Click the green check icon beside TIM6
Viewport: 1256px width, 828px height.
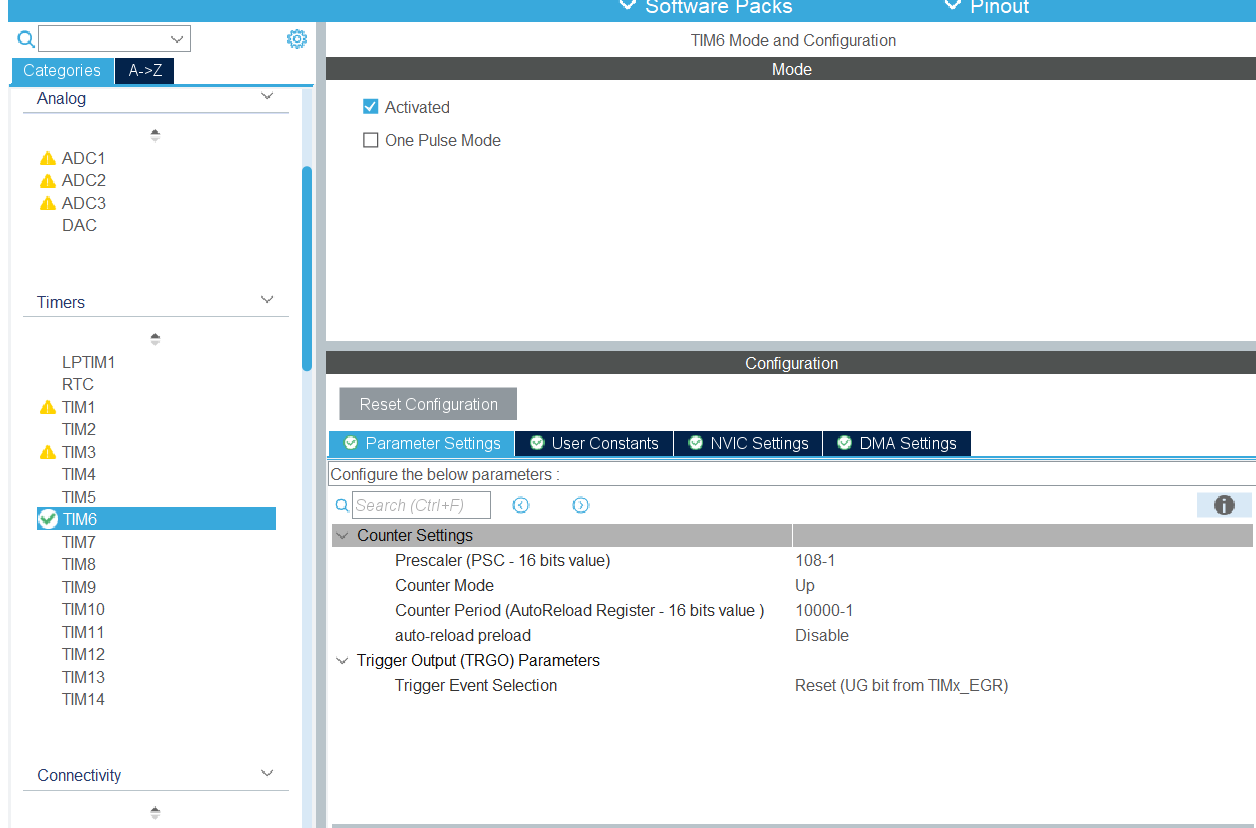(47, 519)
